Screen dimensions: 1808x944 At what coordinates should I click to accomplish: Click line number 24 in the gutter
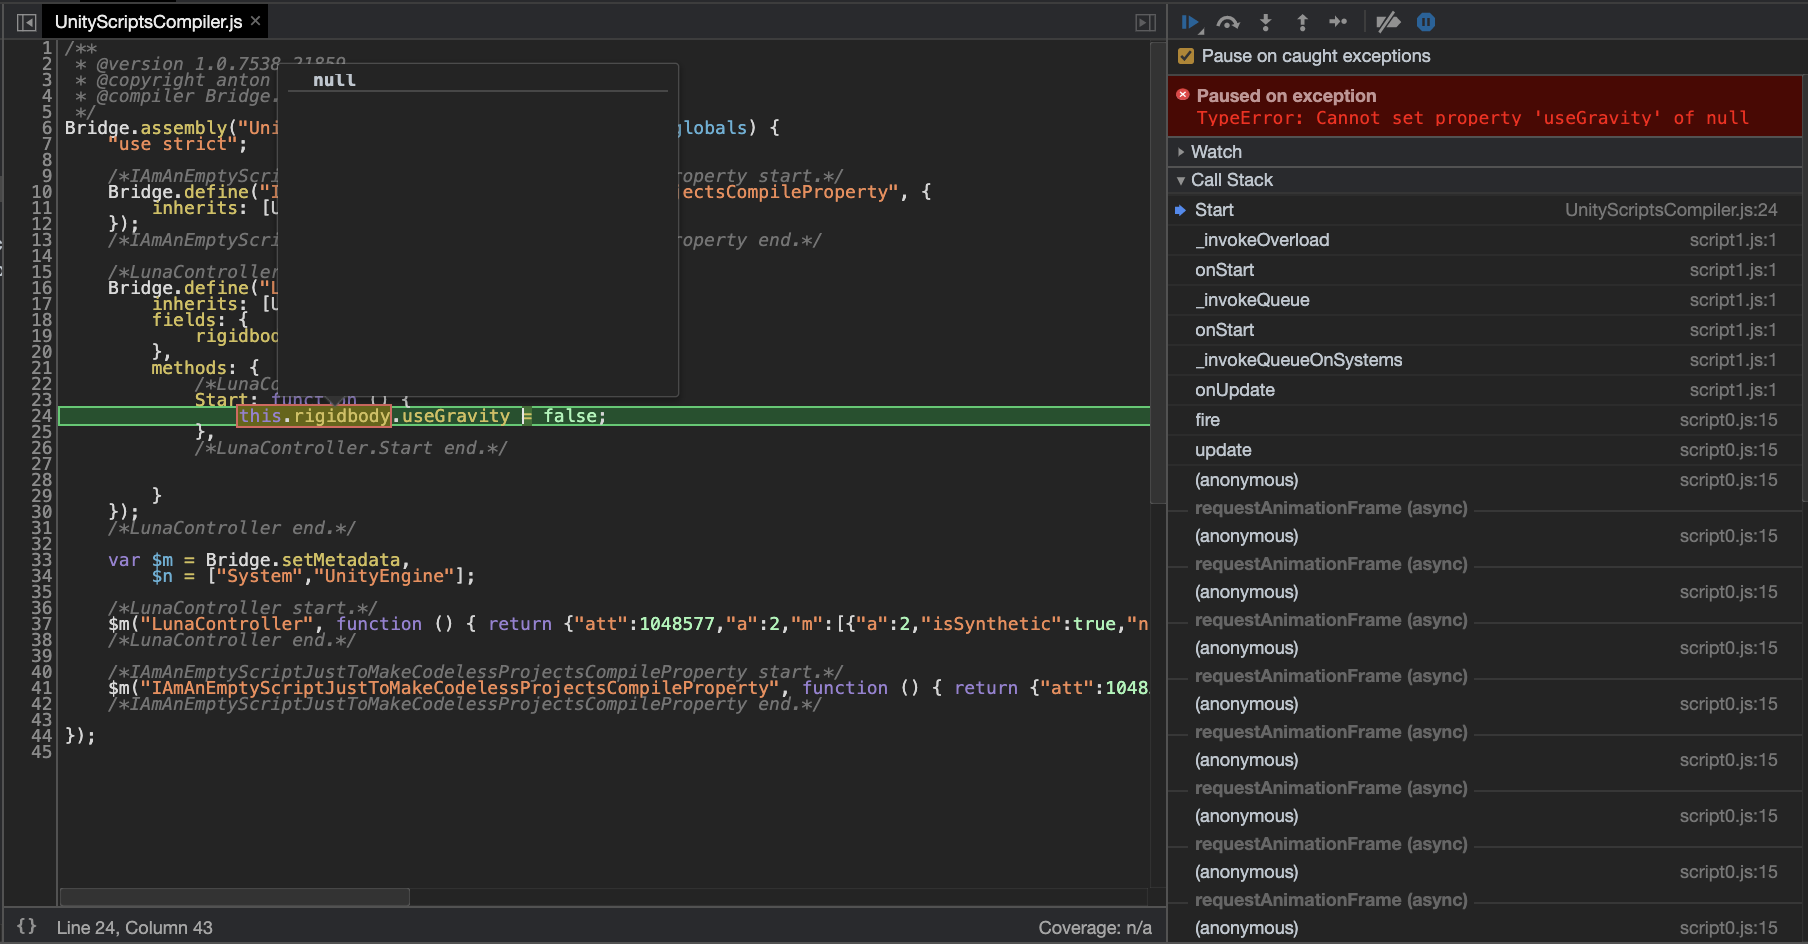41,416
